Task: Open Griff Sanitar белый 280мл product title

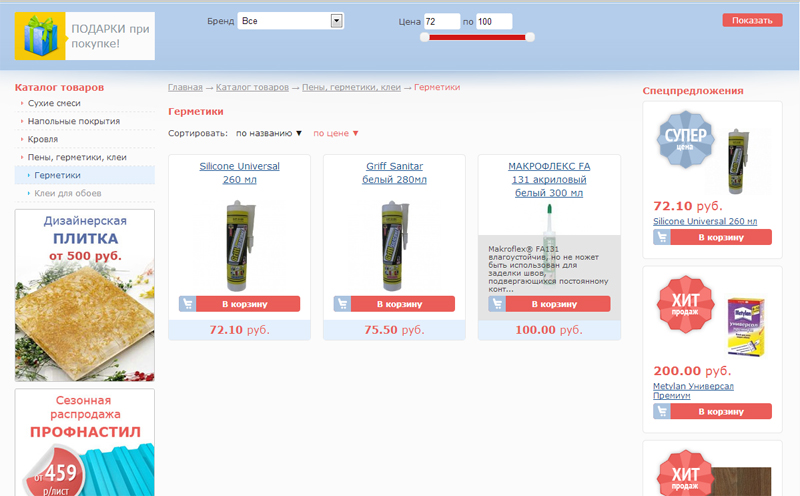Action: [x=394, y=173]
